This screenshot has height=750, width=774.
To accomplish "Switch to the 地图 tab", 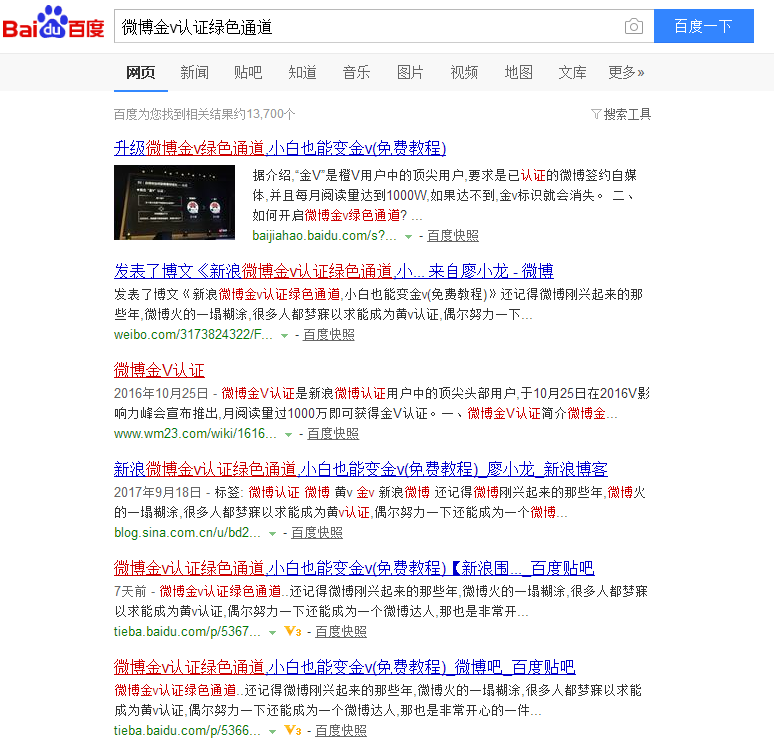I will [x=518, y=73].
